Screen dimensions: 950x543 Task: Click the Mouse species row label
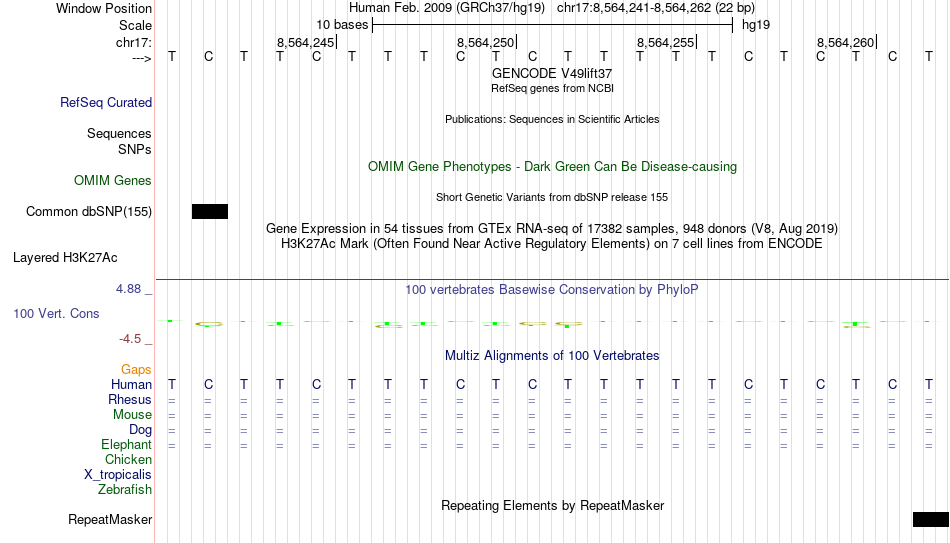click(x=133, y=415)
